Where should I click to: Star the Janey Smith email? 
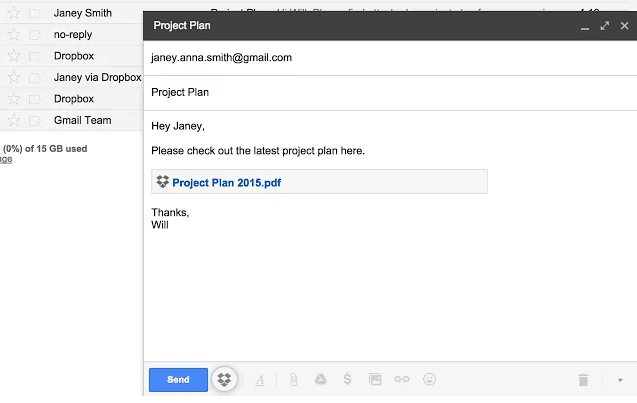click(x=14, y=14)
